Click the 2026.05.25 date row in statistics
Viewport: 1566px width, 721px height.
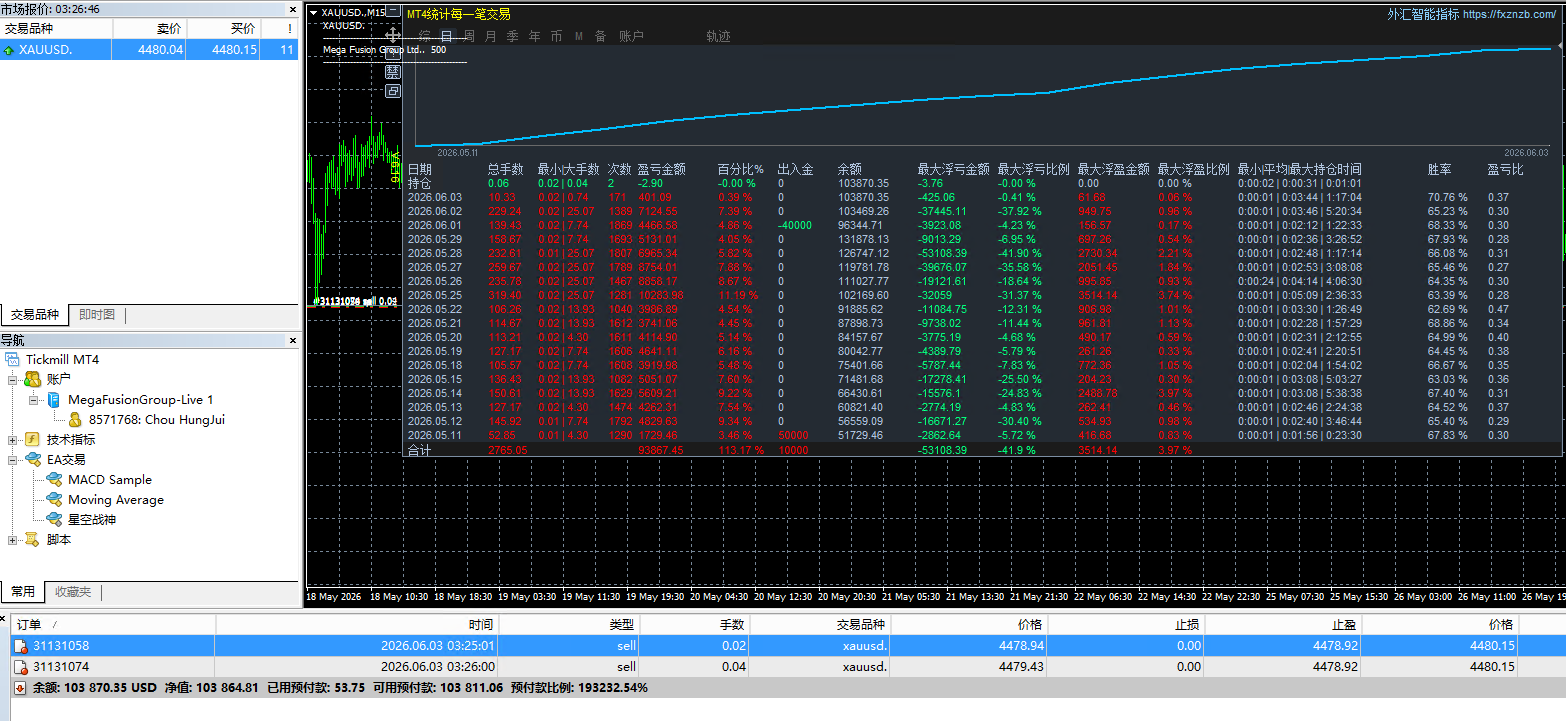435,295
